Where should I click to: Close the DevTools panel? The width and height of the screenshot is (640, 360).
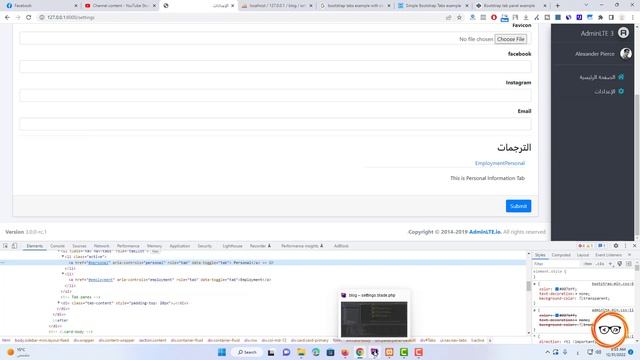tap(634, 246)
